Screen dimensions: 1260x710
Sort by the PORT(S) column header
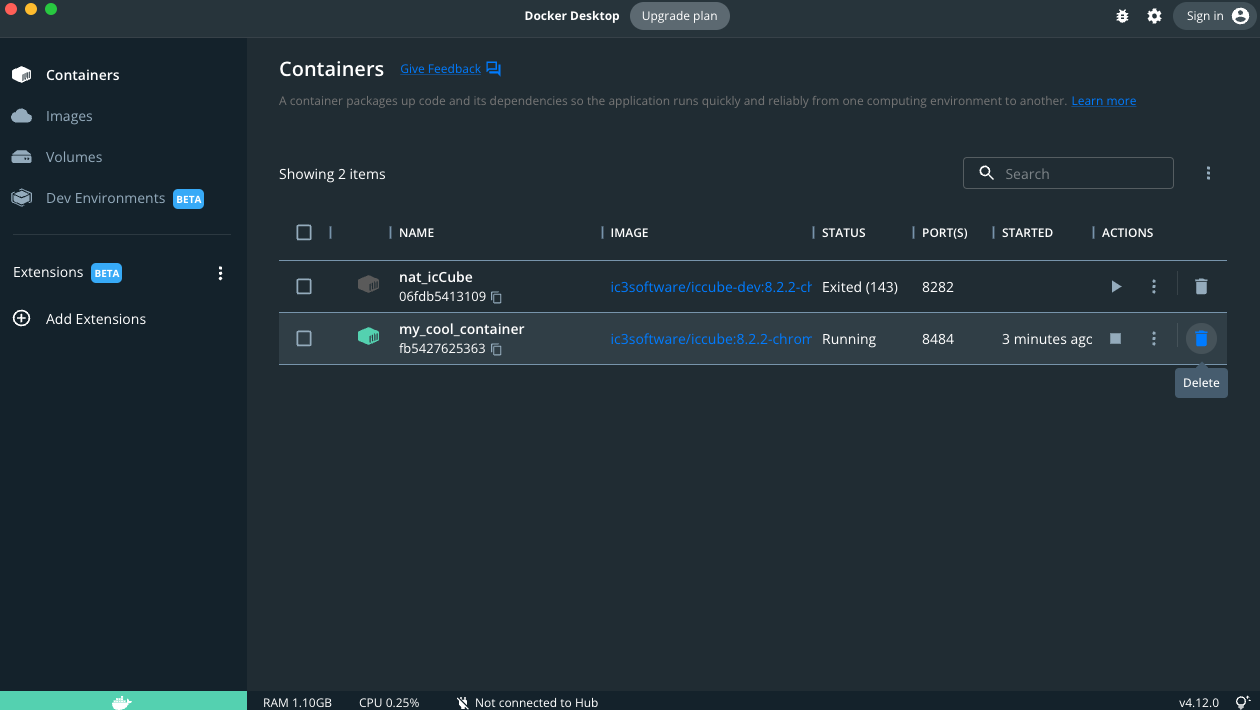coord(944,233)
